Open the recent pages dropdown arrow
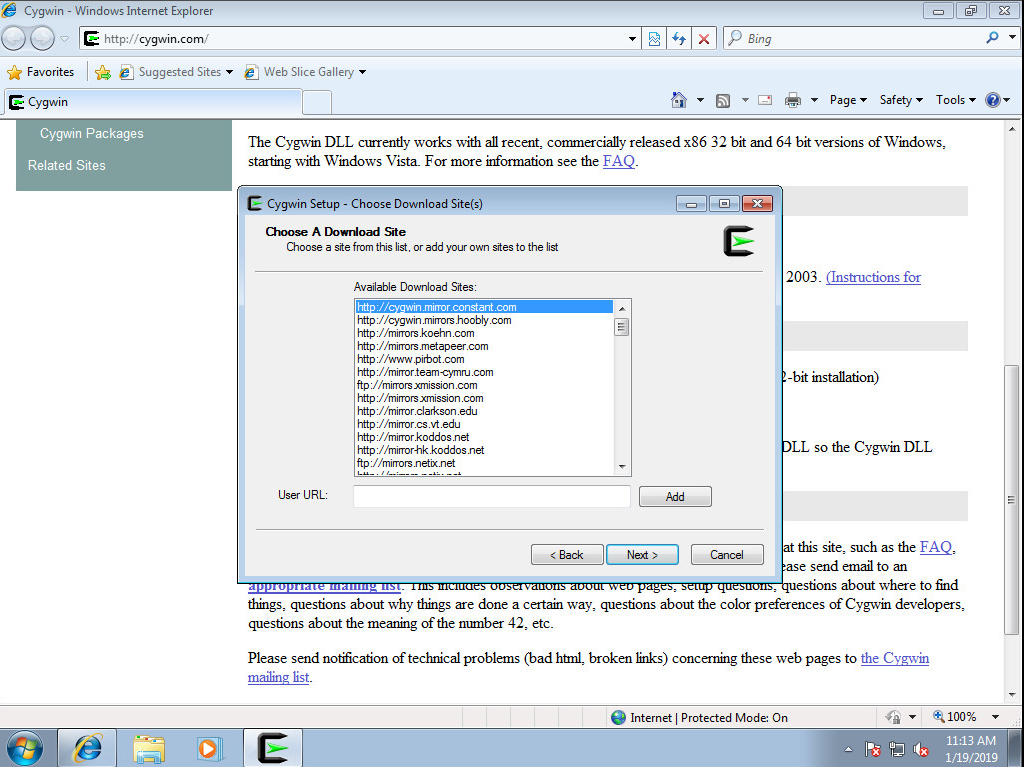 tap(64, 39)
